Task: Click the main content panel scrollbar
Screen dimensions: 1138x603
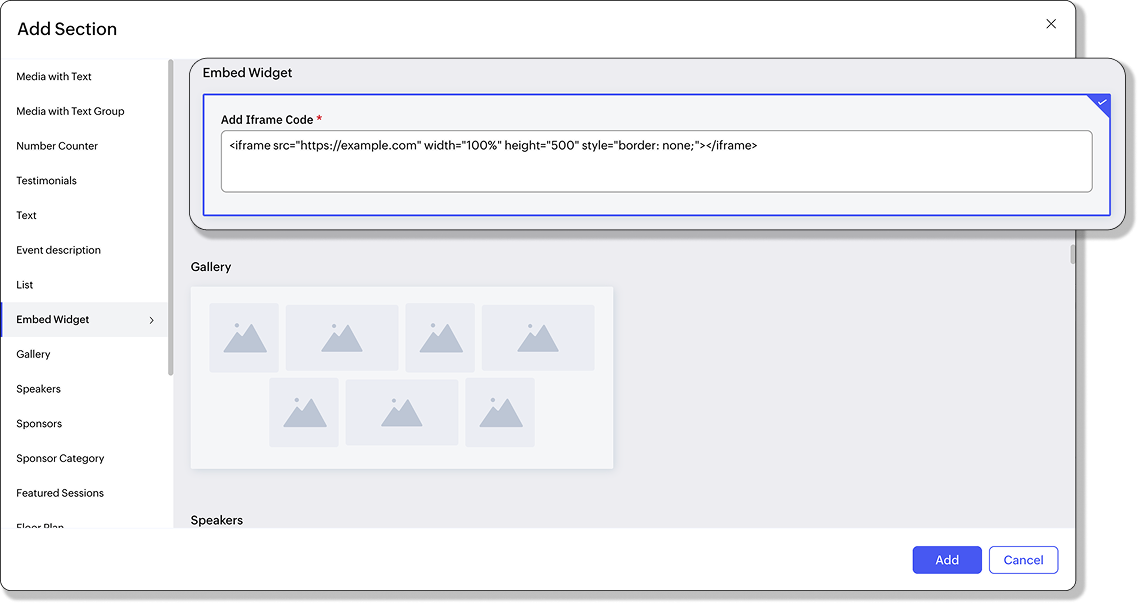Action: coord(1073,254)
